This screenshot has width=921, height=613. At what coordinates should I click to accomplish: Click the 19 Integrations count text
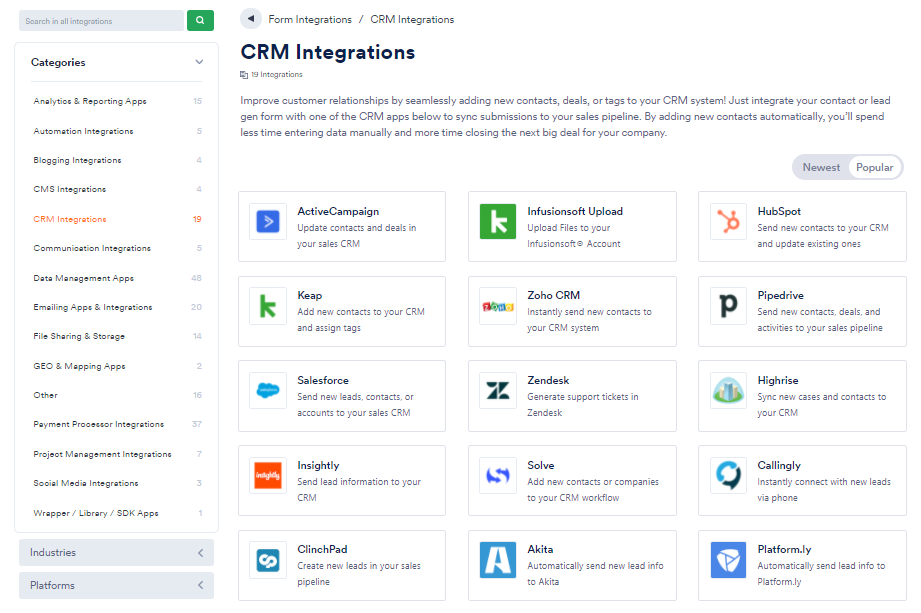[277, 75]
